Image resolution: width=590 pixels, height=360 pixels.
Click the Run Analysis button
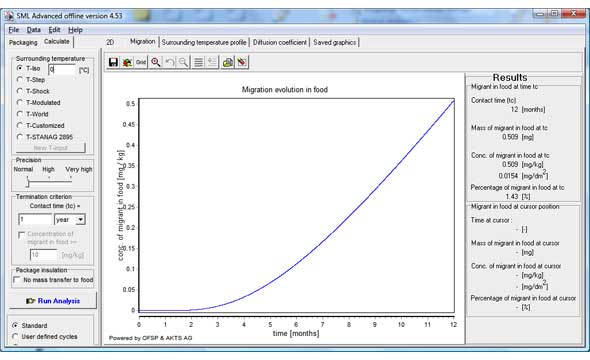tap(53, 301)
